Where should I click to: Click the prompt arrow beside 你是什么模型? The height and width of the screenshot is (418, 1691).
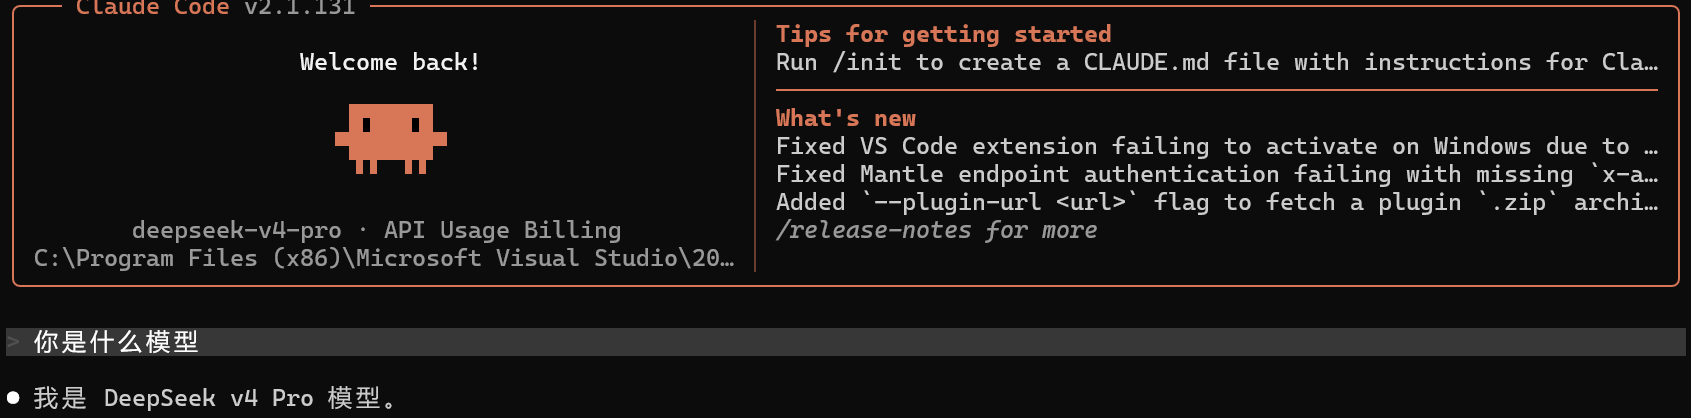pyautogui.click(x=13, y=342)
